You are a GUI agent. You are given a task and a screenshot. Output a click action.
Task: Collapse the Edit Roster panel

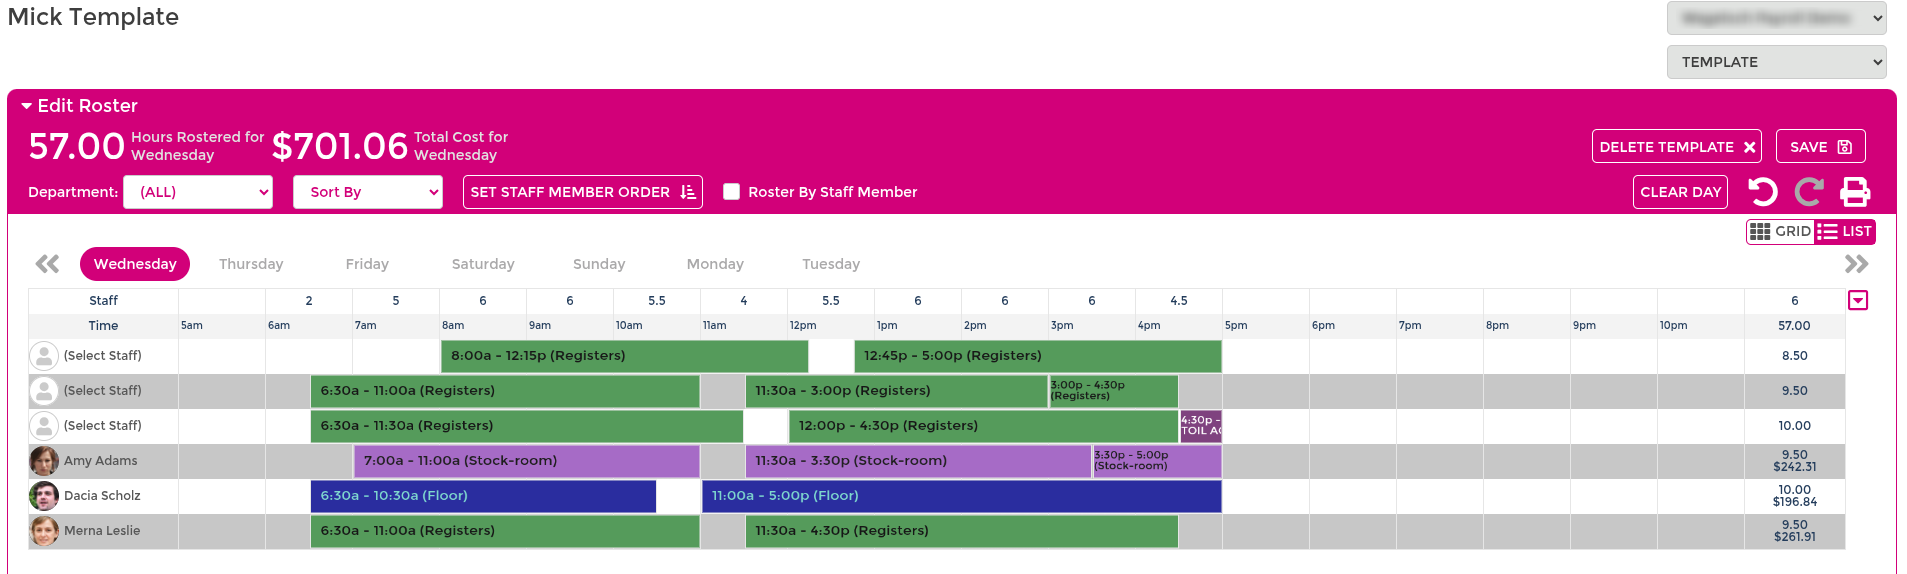(79, 106)
